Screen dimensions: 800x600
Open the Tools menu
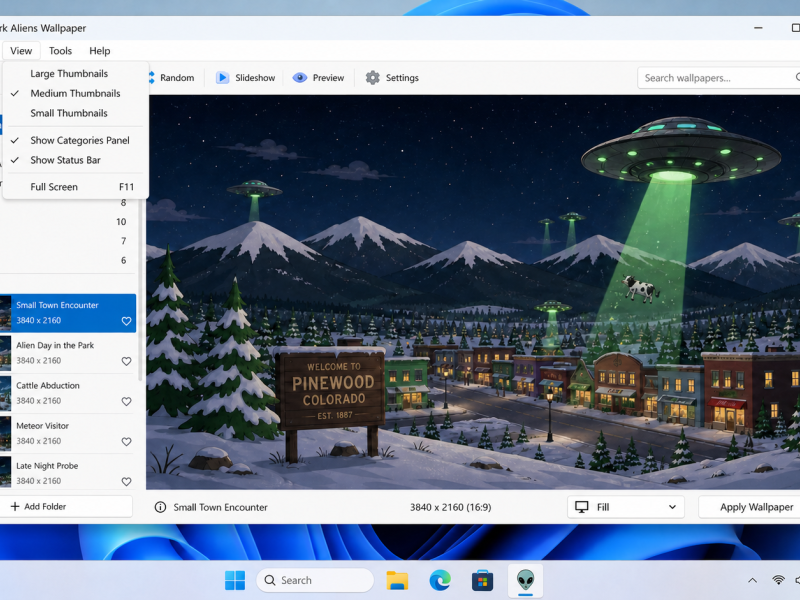click(60, 51)
